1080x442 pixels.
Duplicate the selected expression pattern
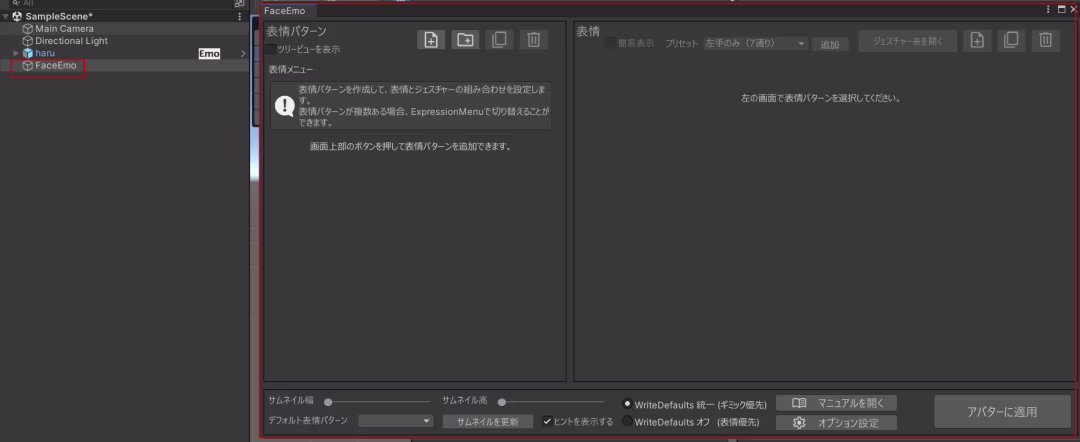click(499, 40)
